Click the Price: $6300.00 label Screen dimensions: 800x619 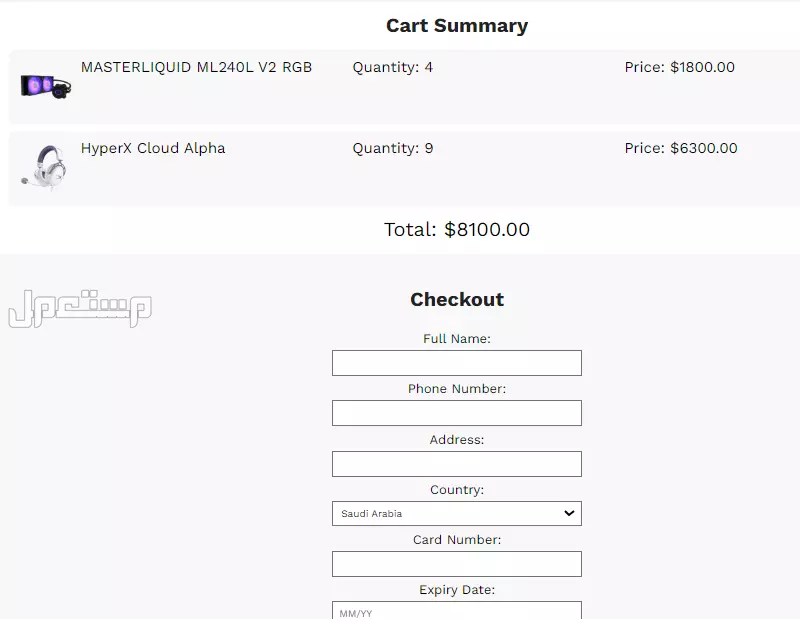pyautogui.click(x=681, y=148)
